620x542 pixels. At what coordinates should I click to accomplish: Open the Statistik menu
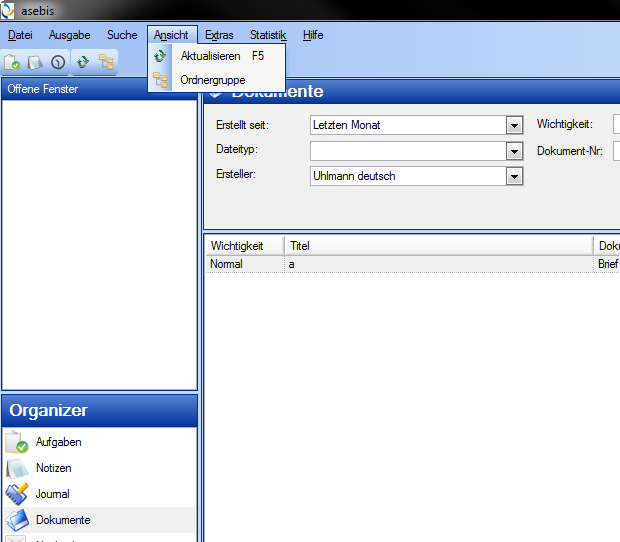pyautogui.click(x=268, y=35)
